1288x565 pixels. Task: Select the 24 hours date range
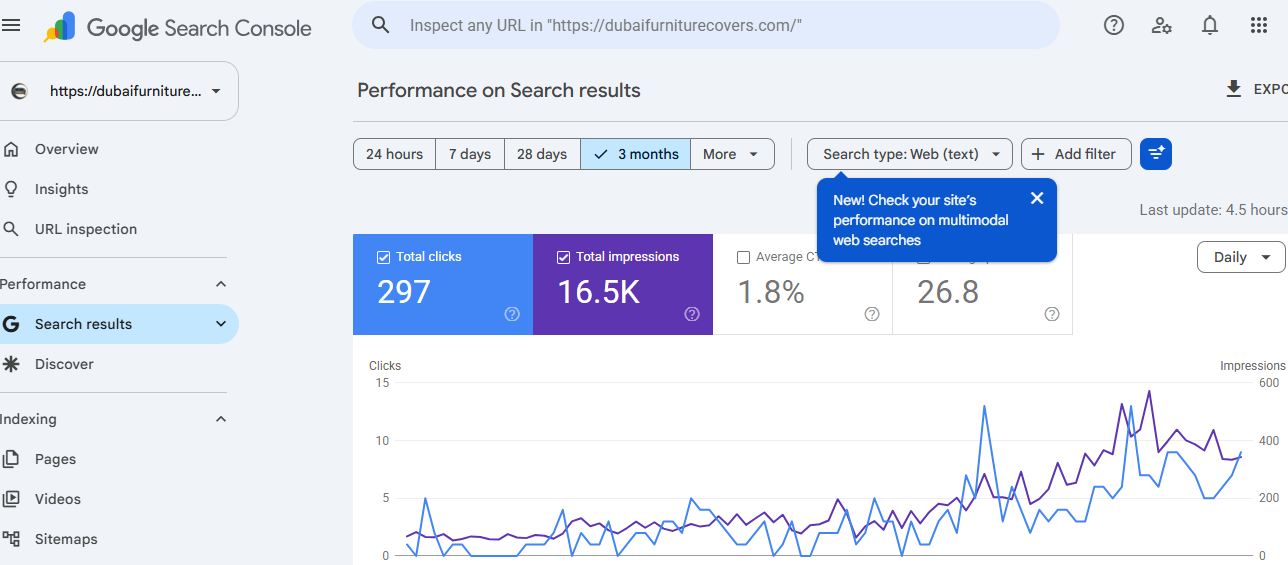[x=394, y=154]
